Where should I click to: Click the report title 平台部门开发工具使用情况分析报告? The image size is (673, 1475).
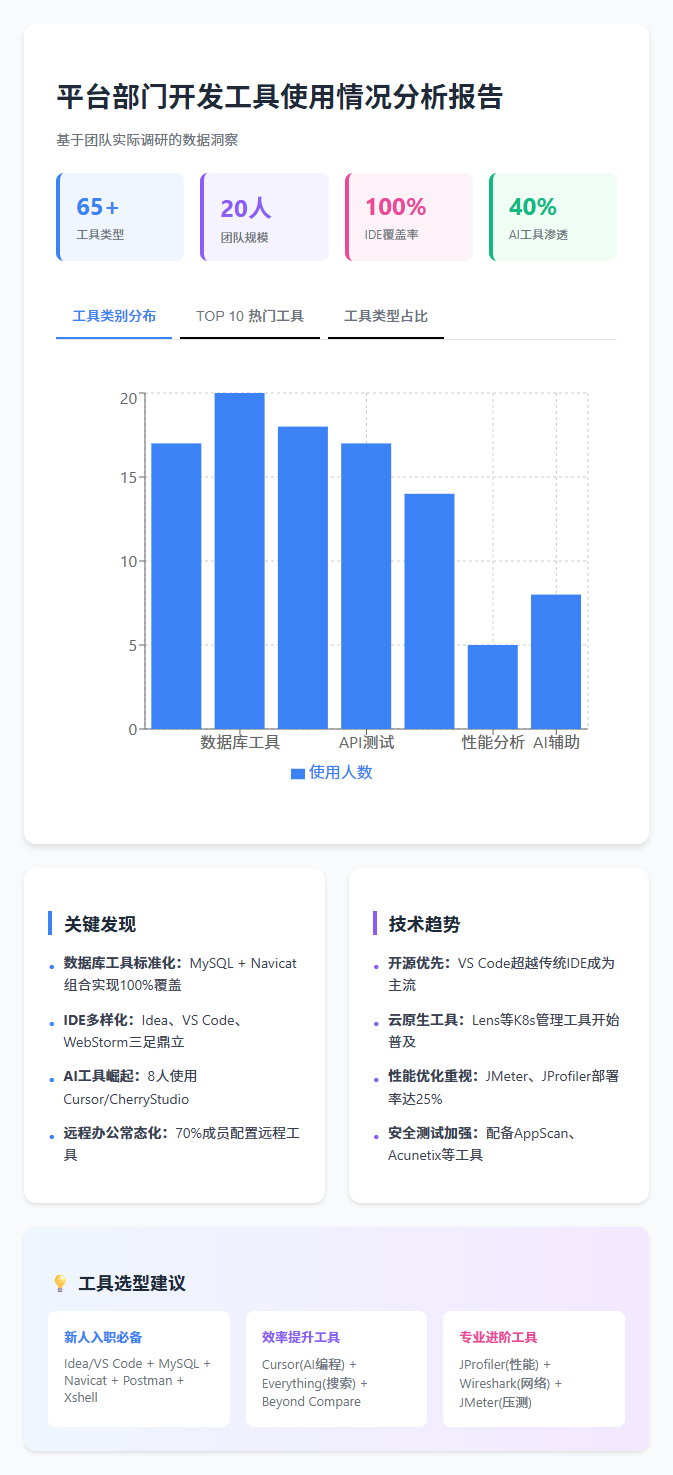280,97
